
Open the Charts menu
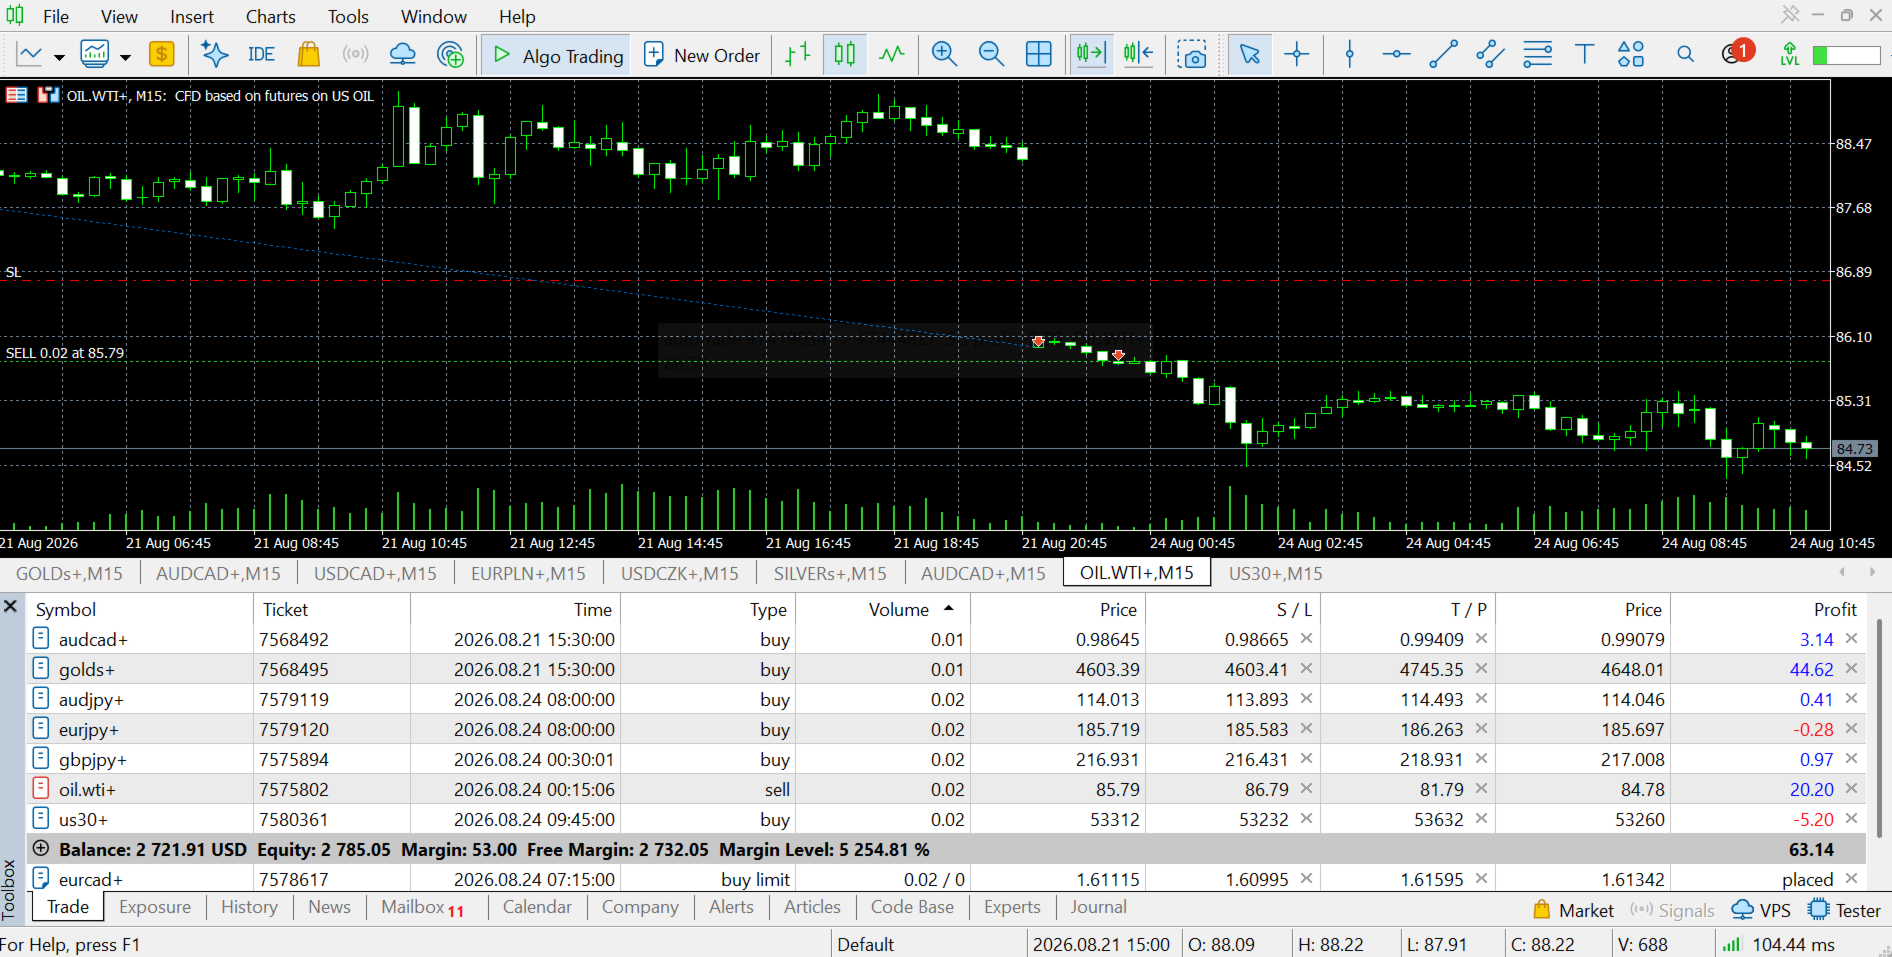(x=270, y=17)
